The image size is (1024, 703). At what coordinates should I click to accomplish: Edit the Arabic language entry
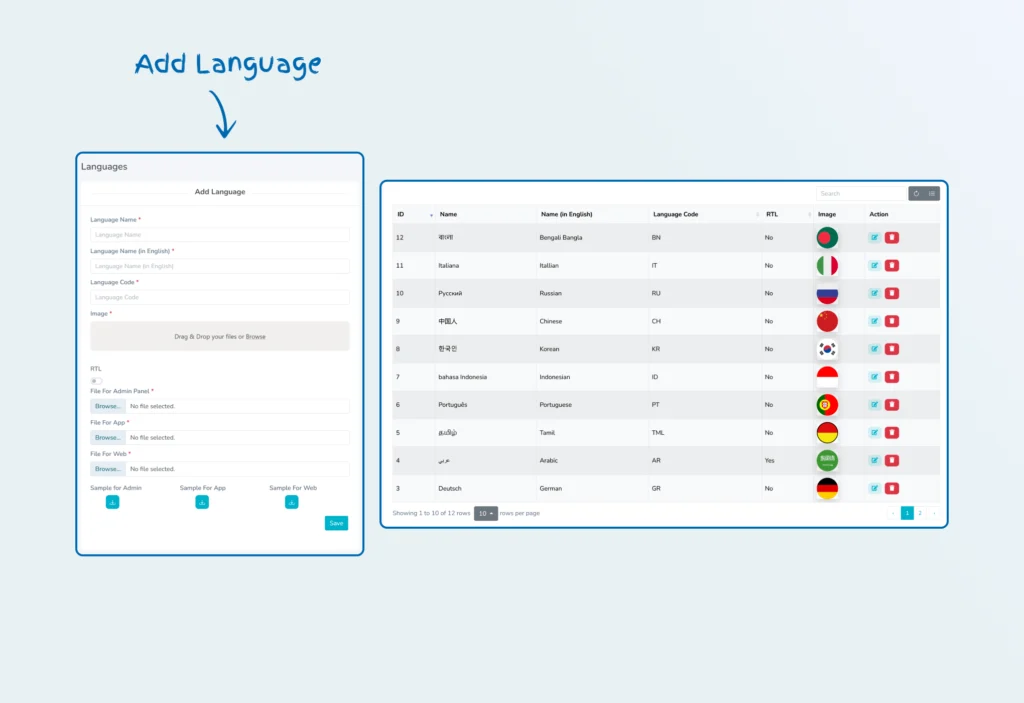[875, 461]
